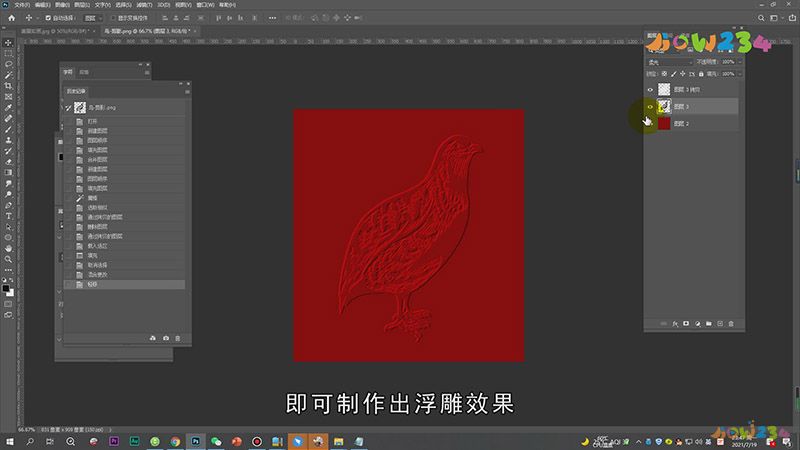Viewport: 800px width, 450px height.
Task: Select the Frame tool
Action: (x=8, y=96)
